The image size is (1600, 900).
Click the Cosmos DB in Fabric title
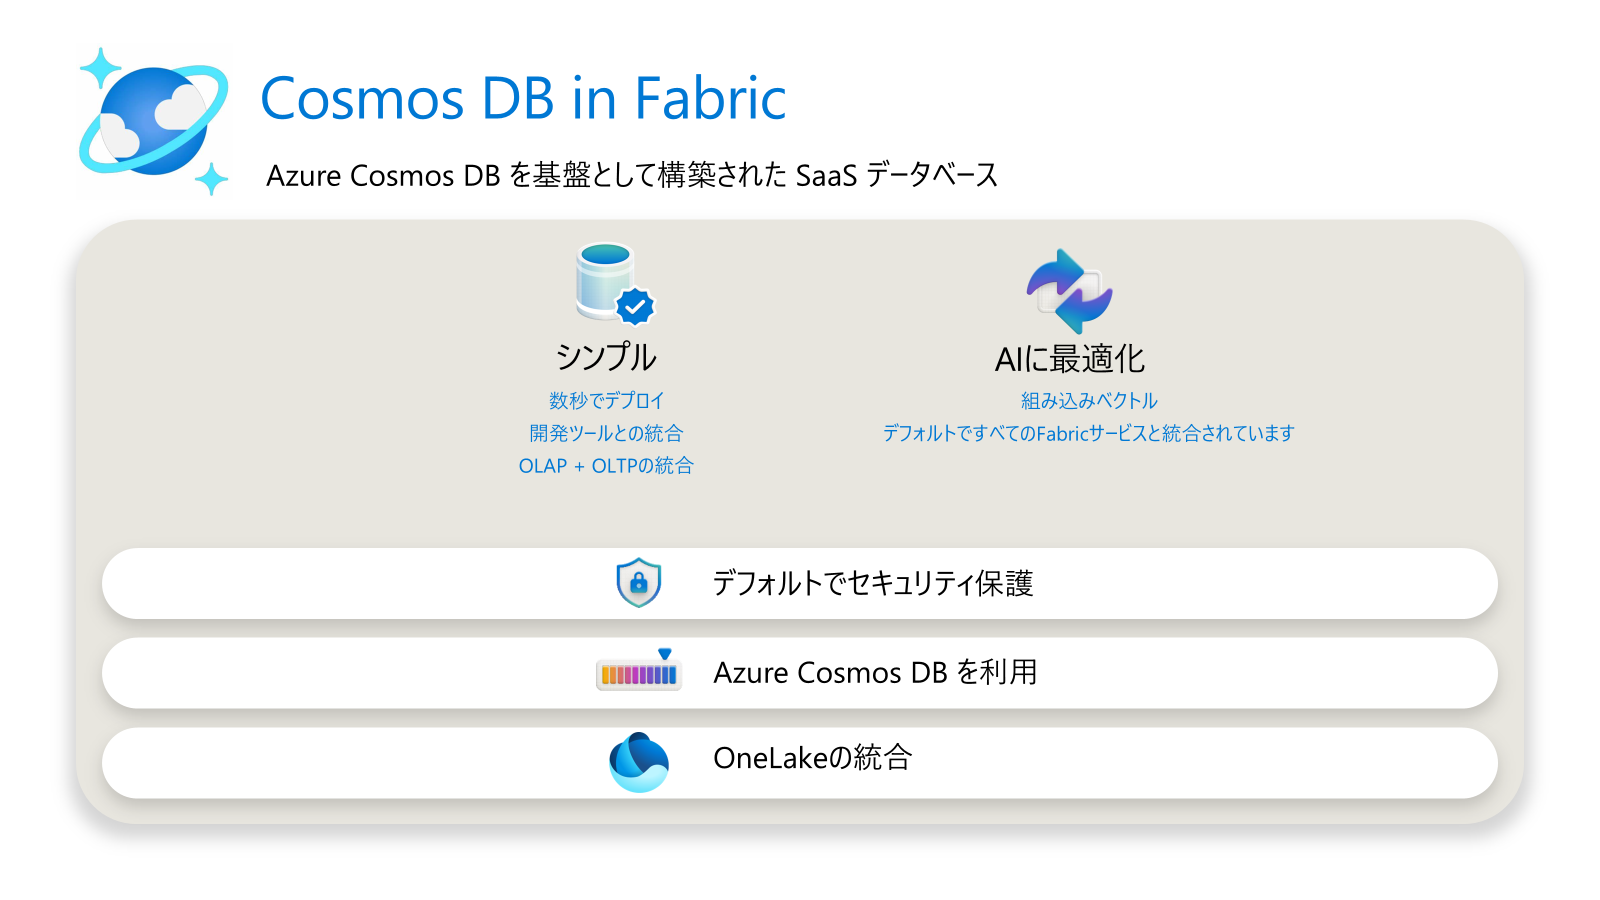click(x=523, y=98)
